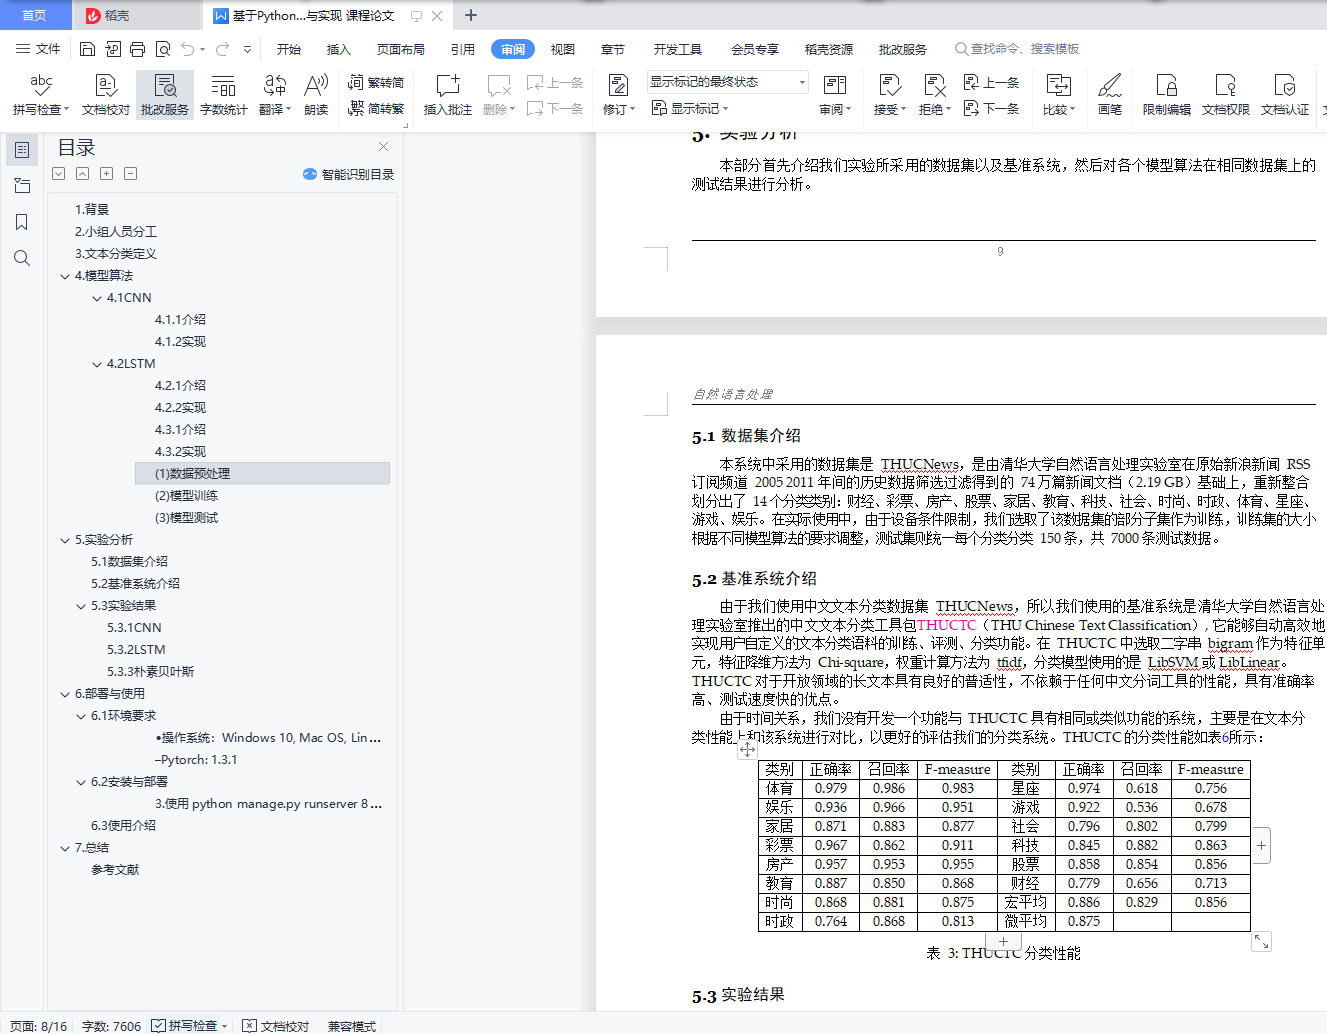
Task: Convert text with 简转繁
Action: click(376, 108)
